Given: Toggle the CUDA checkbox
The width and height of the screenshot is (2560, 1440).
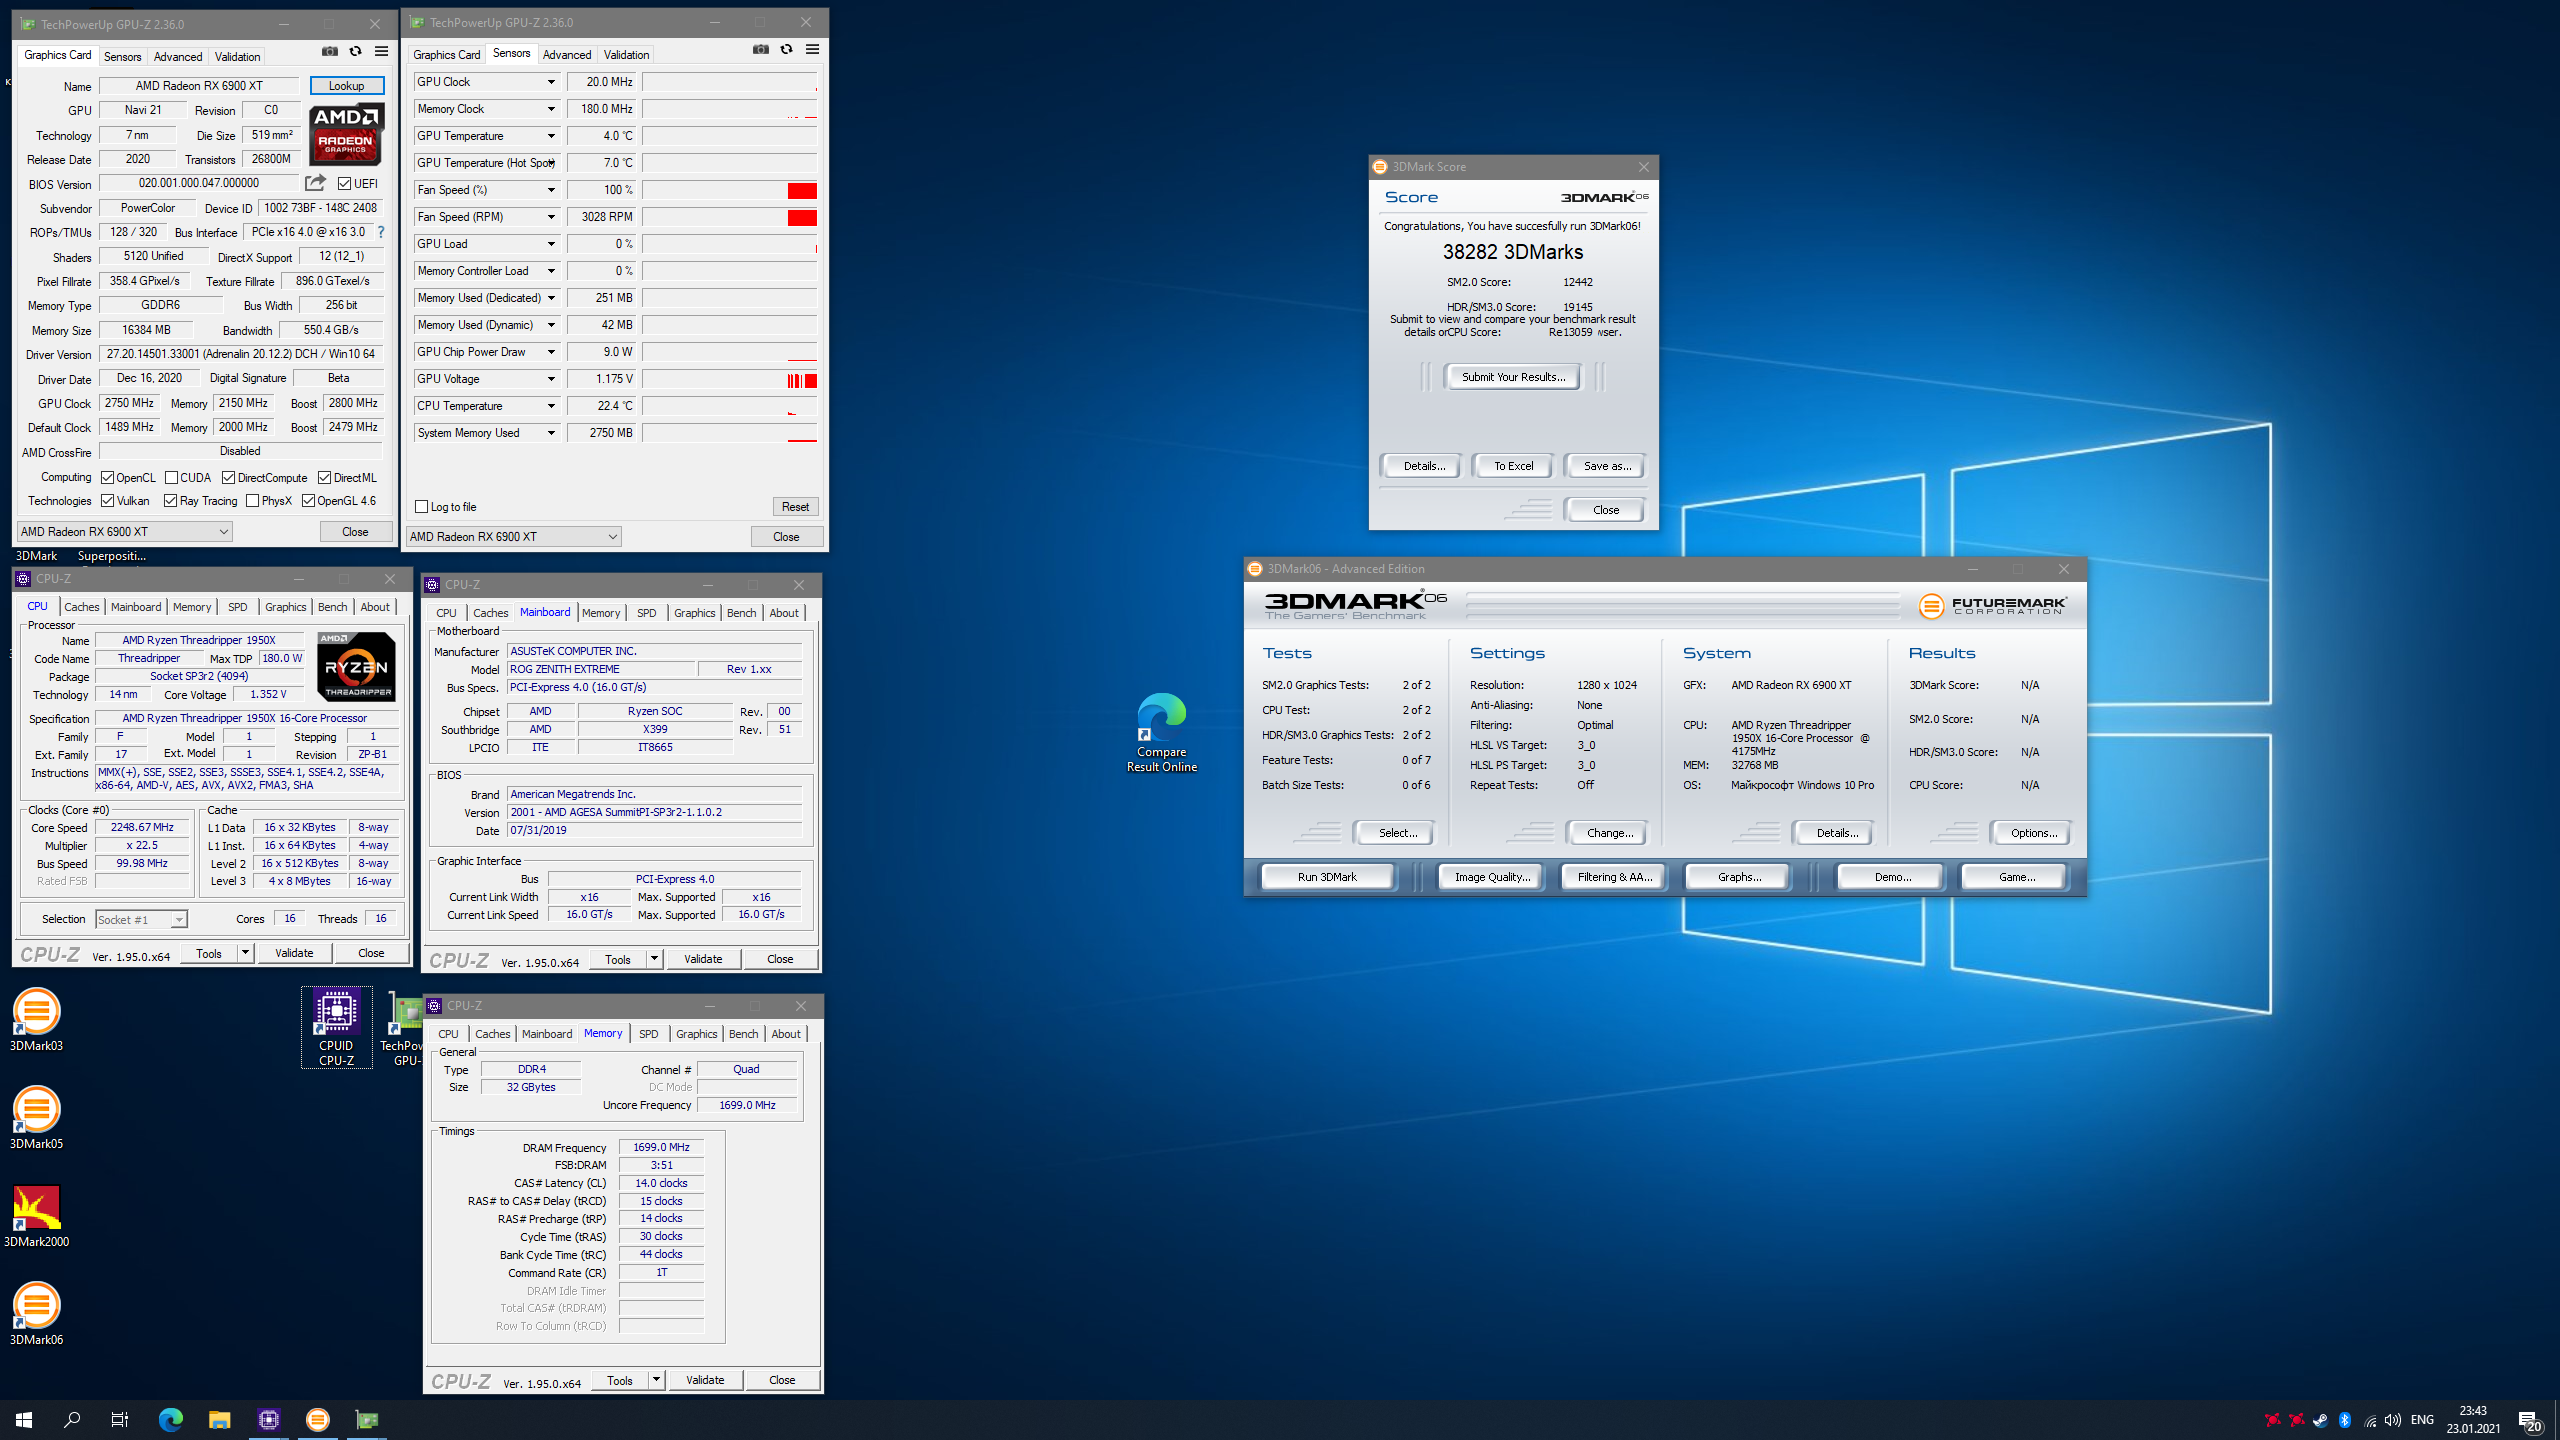Looking at the screenshot, I should tap(171, 478).
